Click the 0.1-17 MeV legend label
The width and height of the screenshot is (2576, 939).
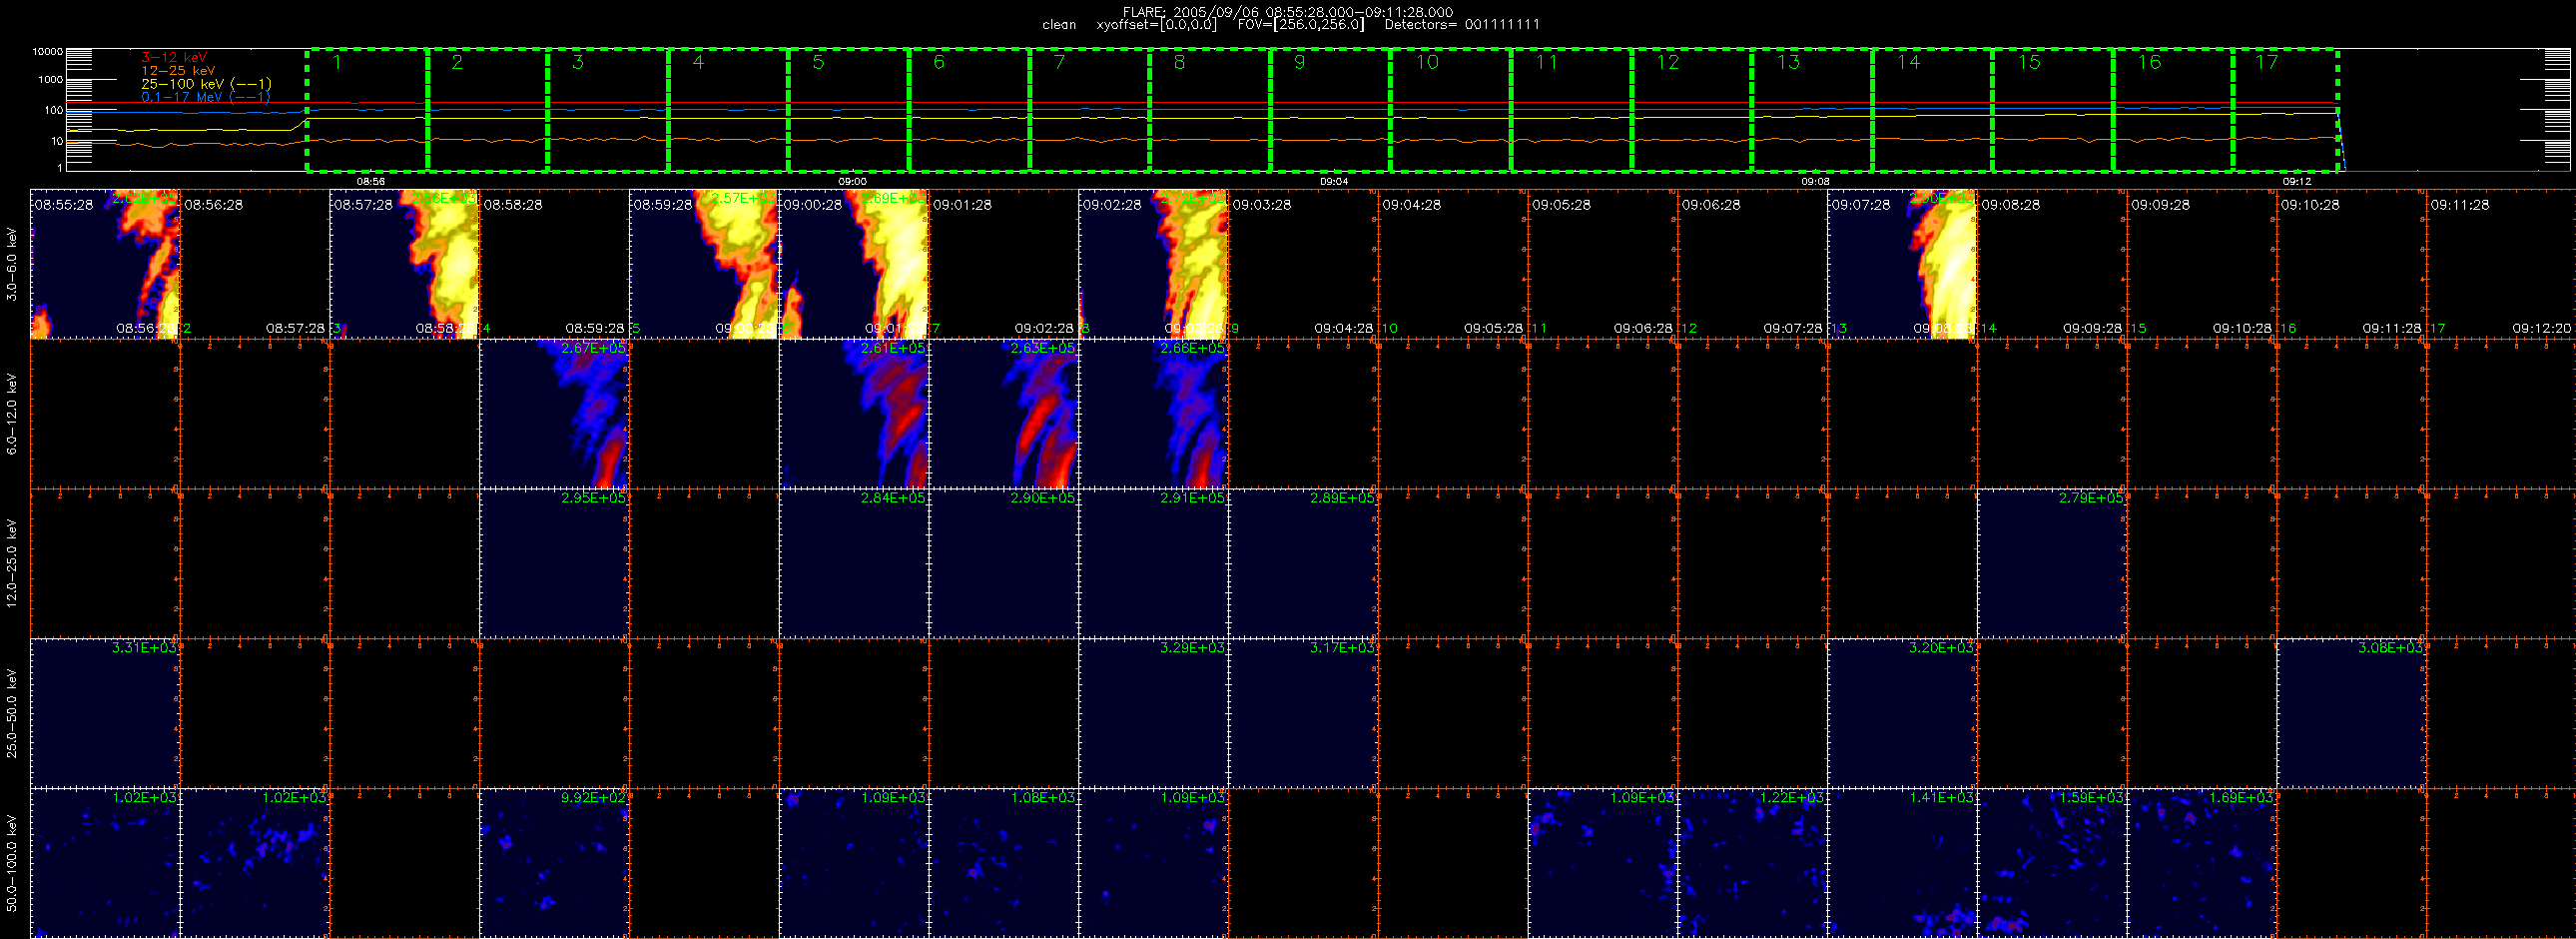click(x=206, y=97)
